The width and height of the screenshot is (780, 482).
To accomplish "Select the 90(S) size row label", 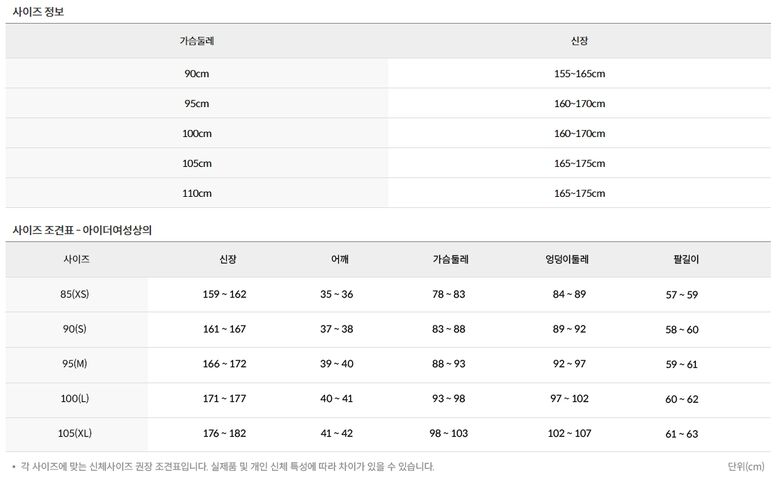I will (76, 329).
